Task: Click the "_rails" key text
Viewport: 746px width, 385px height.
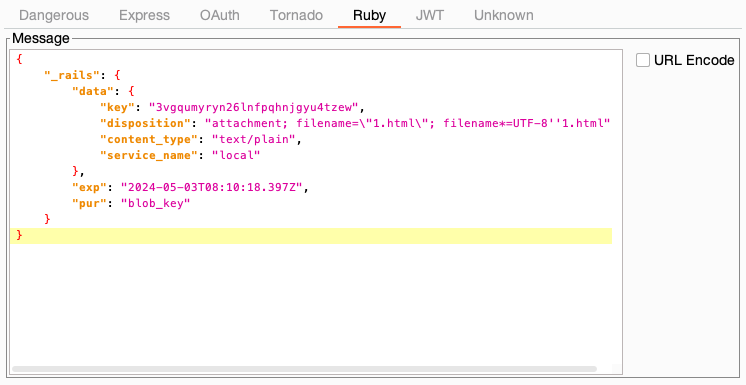Action: pos(71,75)
